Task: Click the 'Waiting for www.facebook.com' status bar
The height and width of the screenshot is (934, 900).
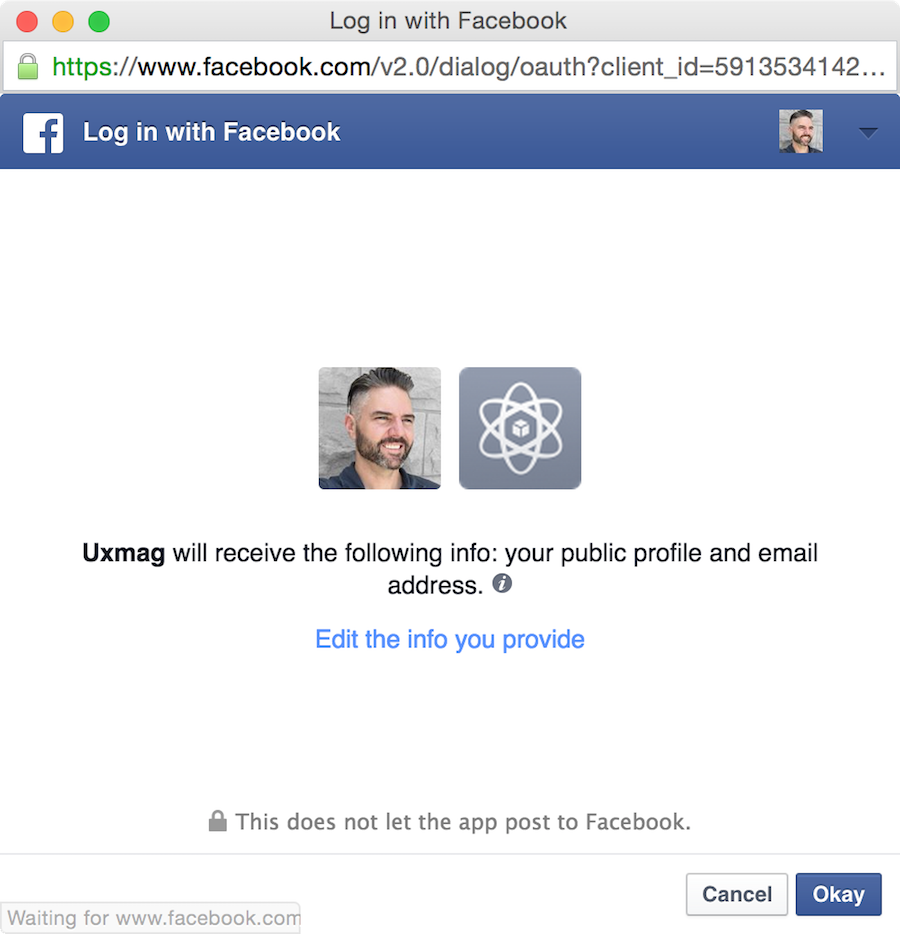Action: (x=150, y=917)
